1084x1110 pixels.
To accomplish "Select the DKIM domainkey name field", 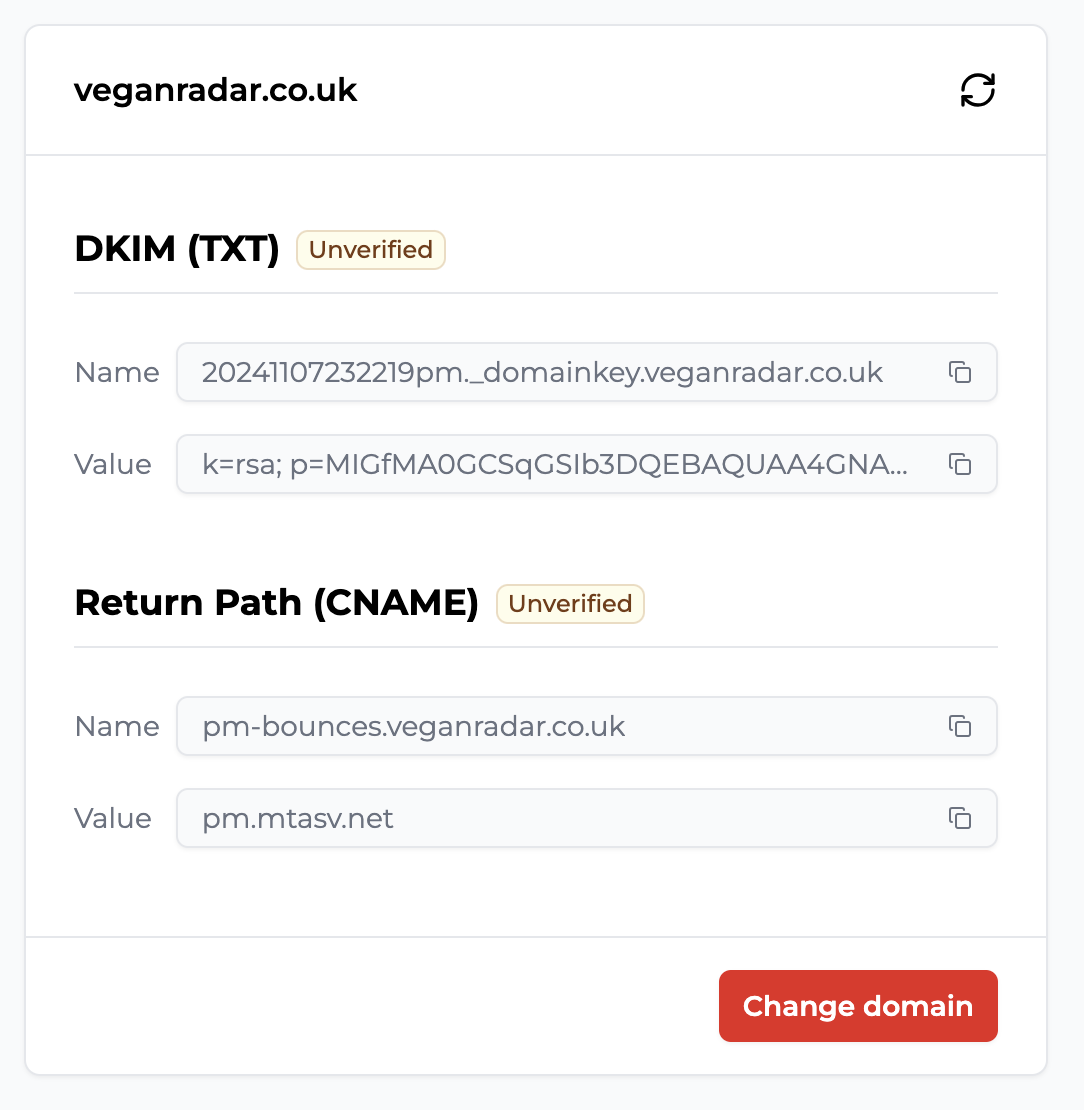I will coord(587,372).
